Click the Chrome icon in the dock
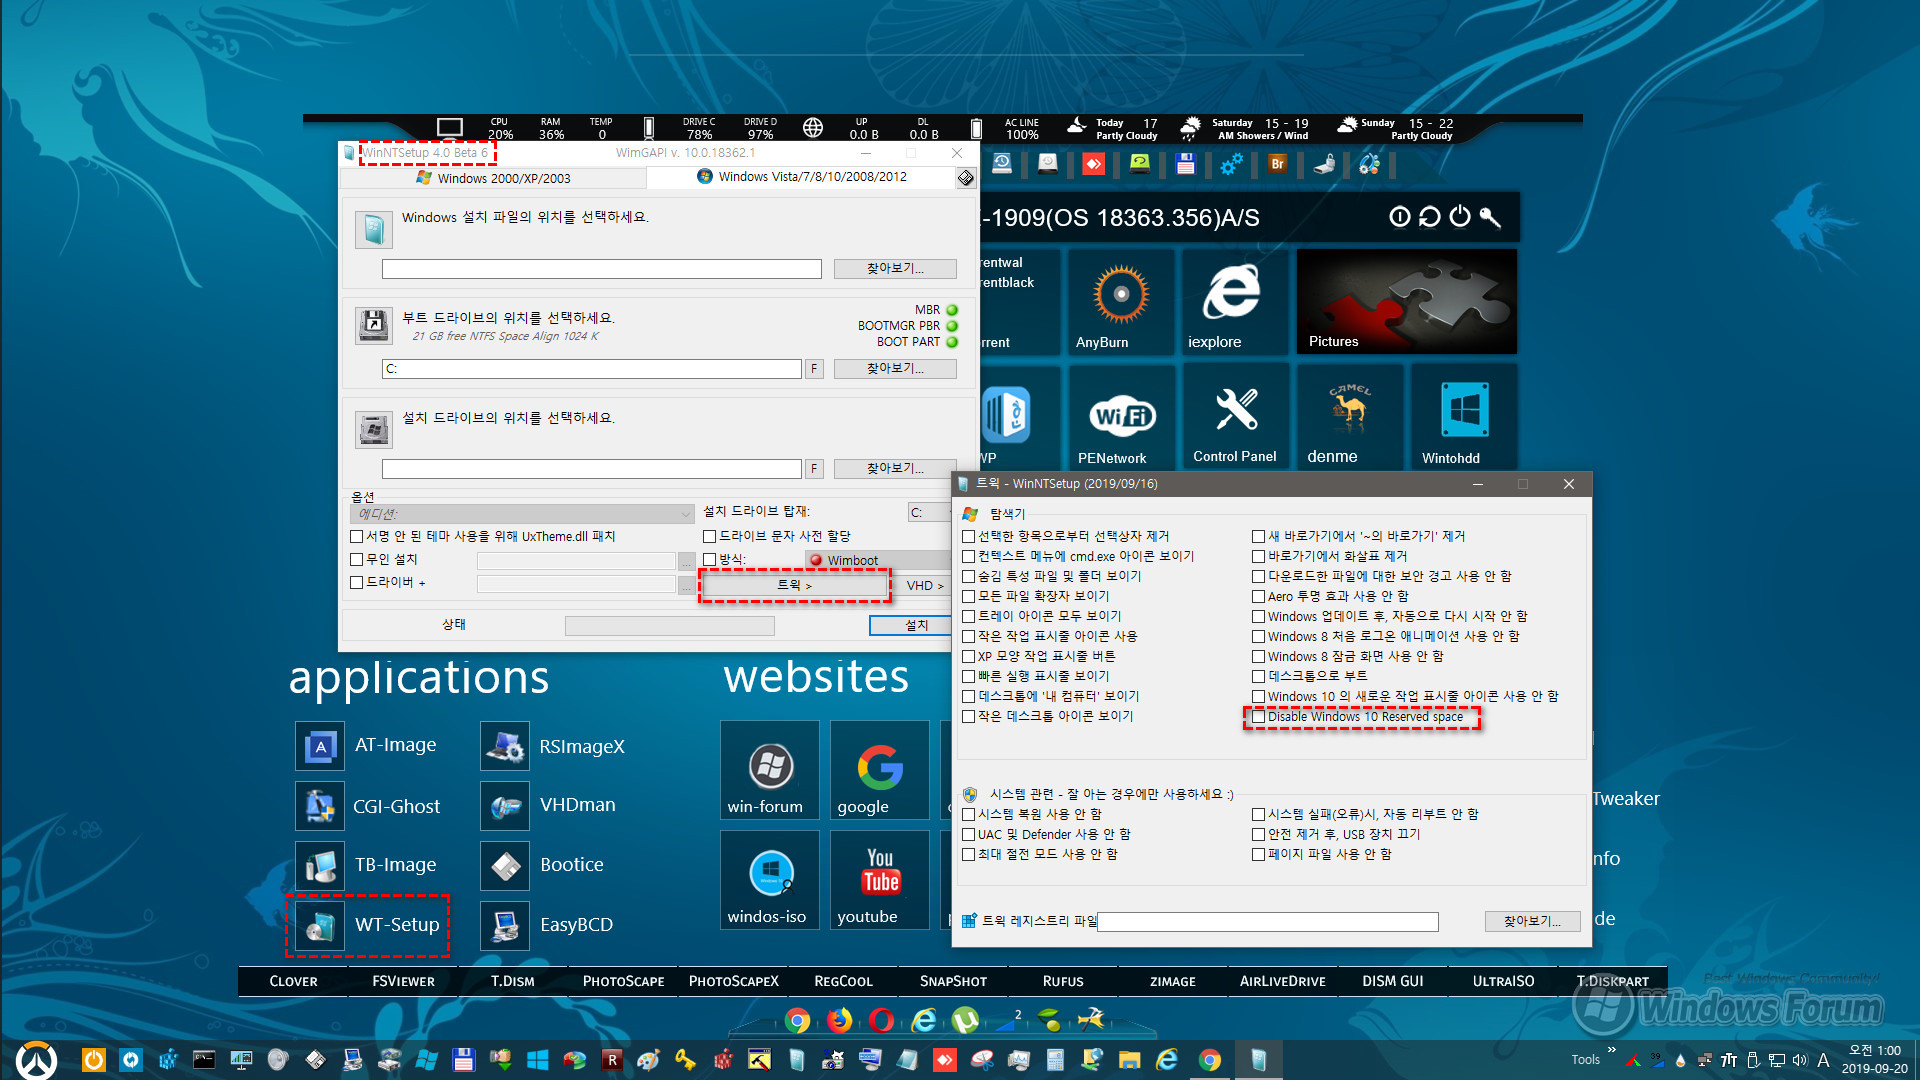The height and width of the screenshot is (1080, 1920). coord(798,1020)
